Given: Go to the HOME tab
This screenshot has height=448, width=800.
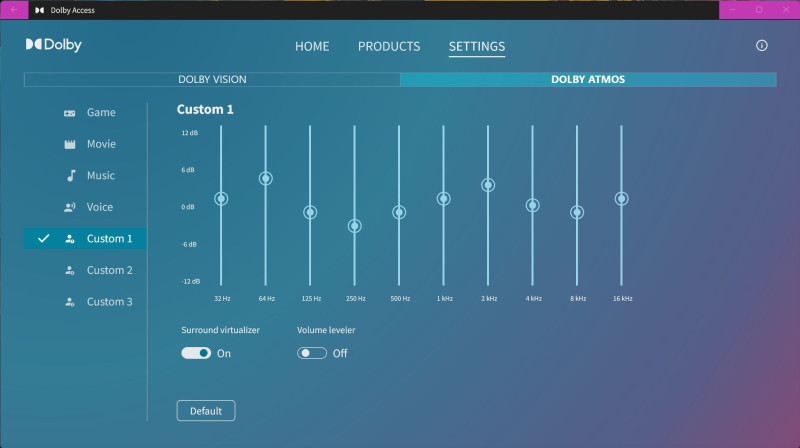Looking at the screenshot, I should pyautogui.click(x=312, y=46).
